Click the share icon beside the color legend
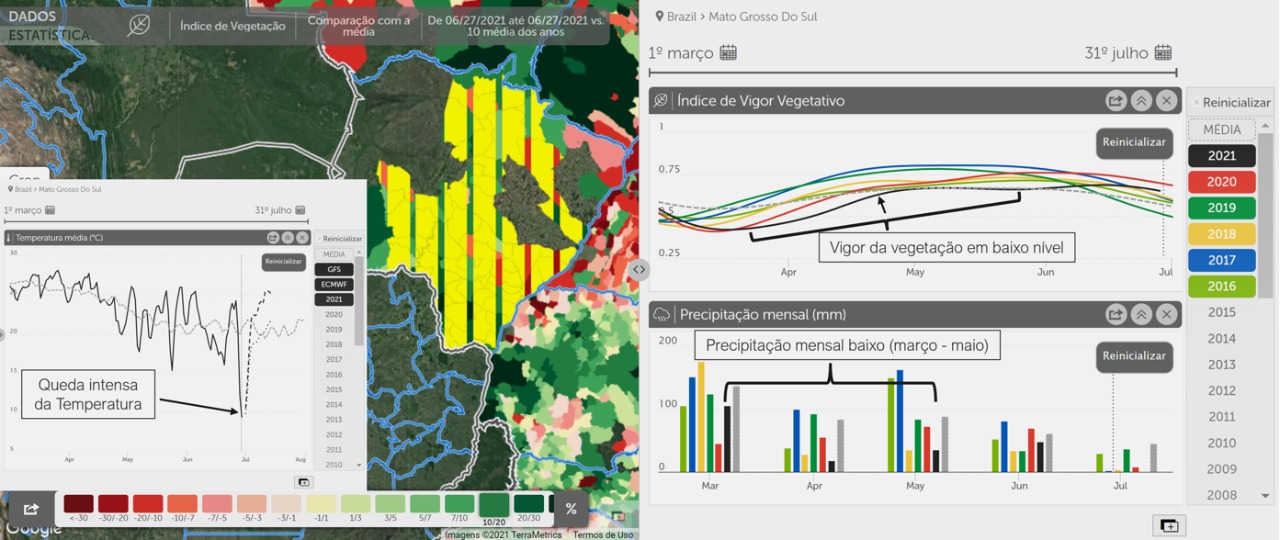Image resolution: width=1280 pixels, height=540 pixels. click(31, 509)
